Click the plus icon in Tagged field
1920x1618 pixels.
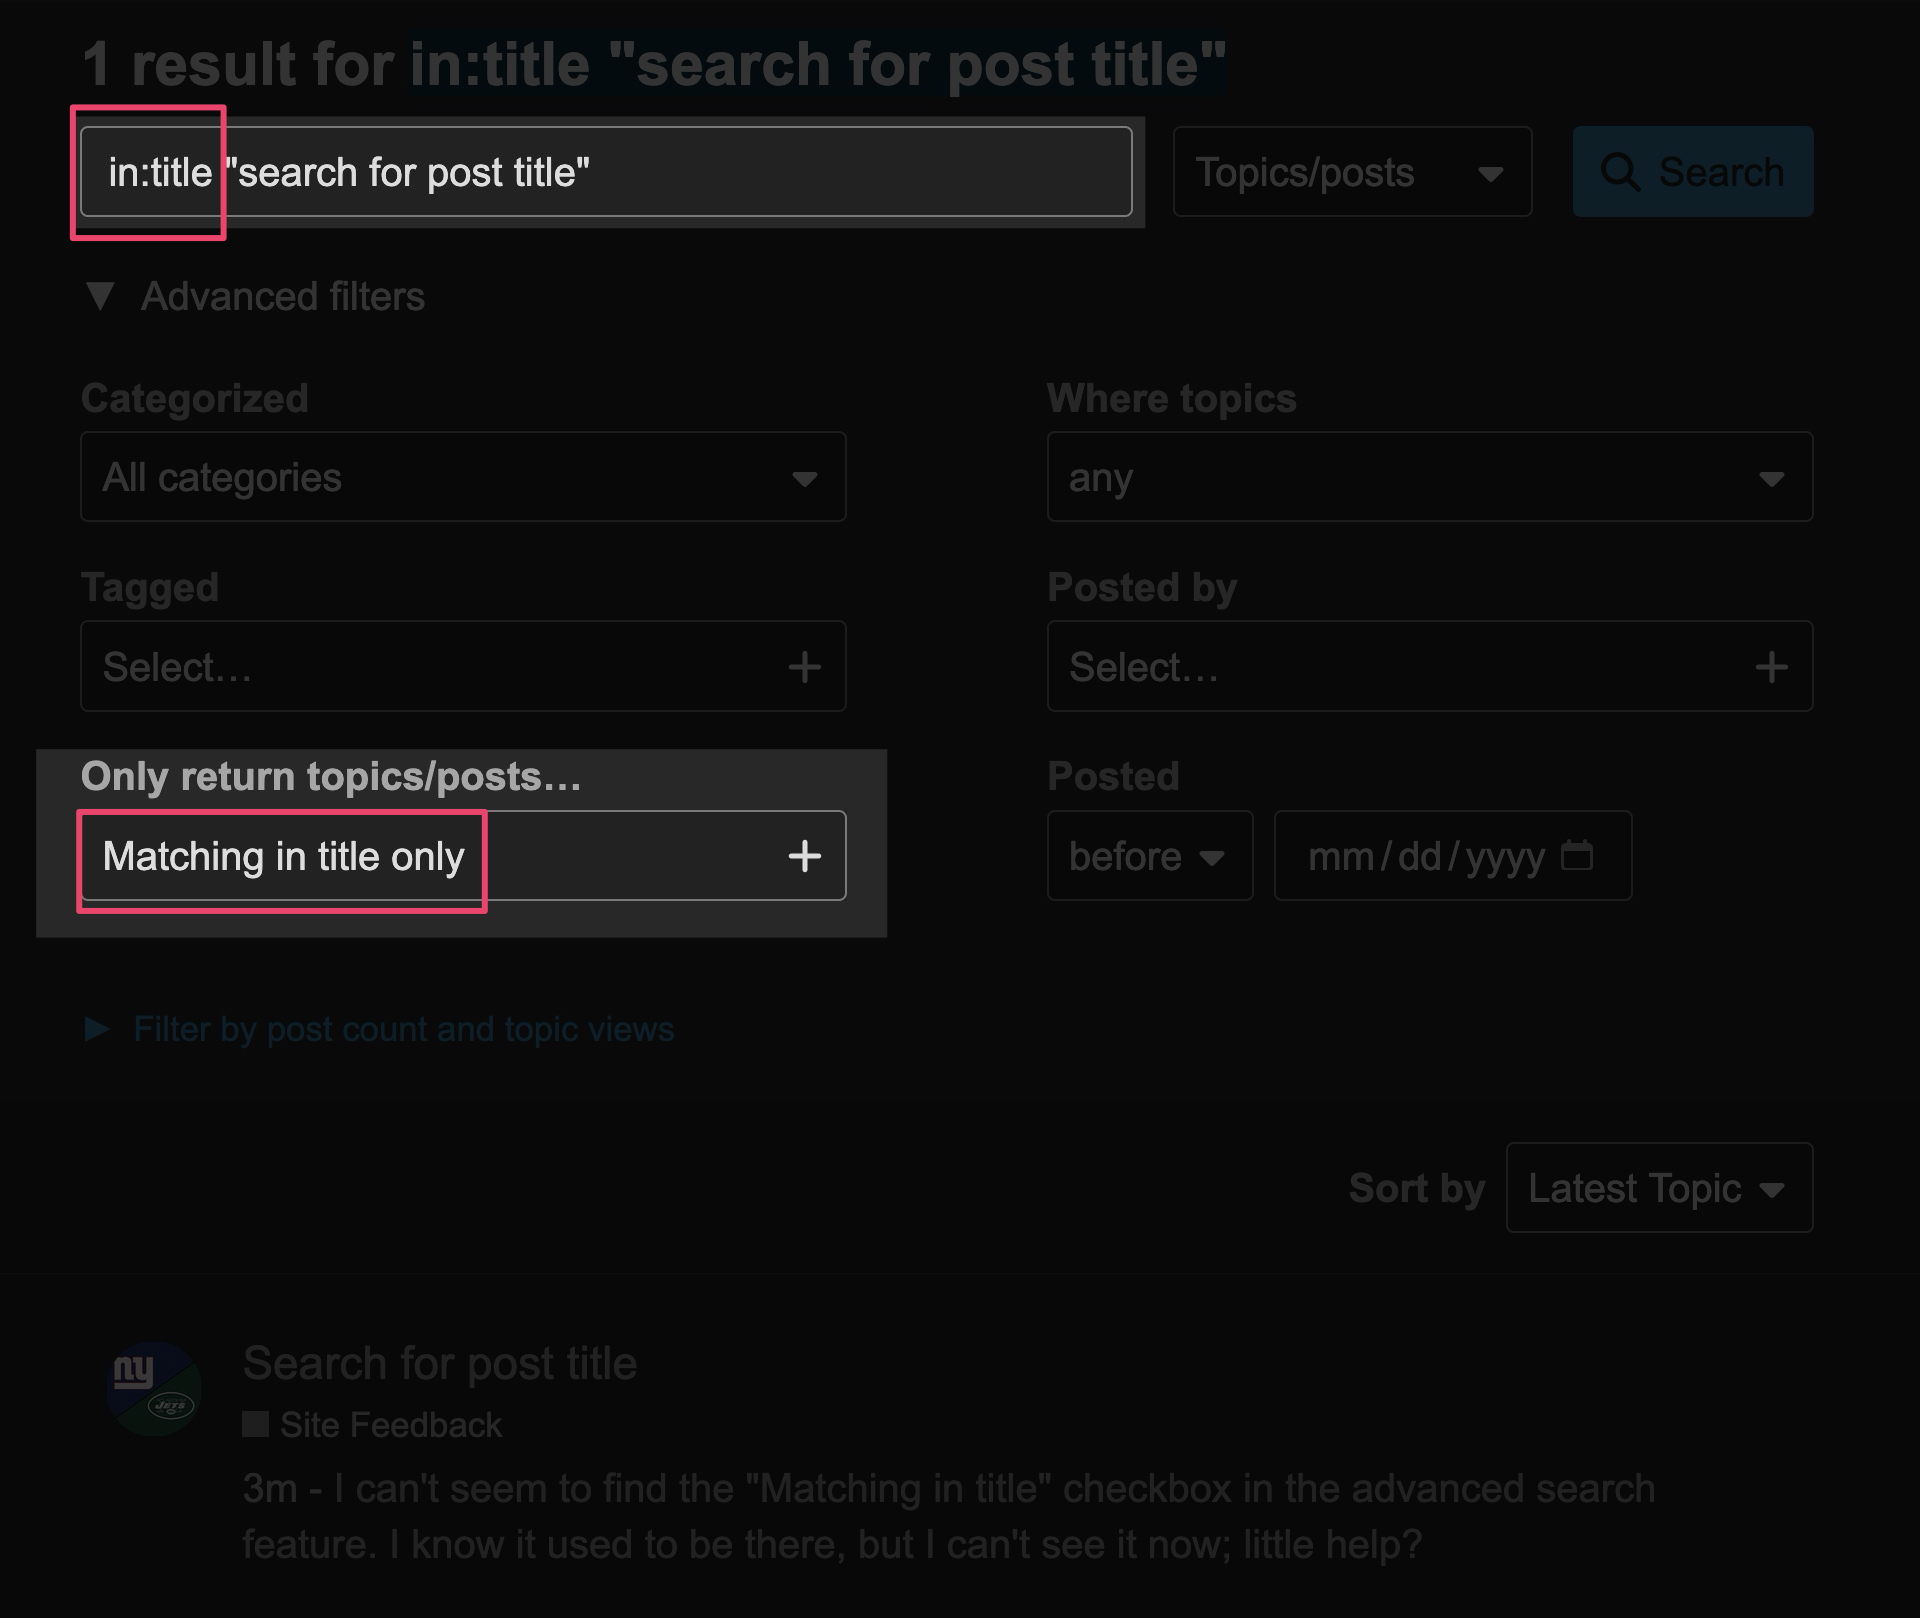pyautogui.click(x=804, y=667)
